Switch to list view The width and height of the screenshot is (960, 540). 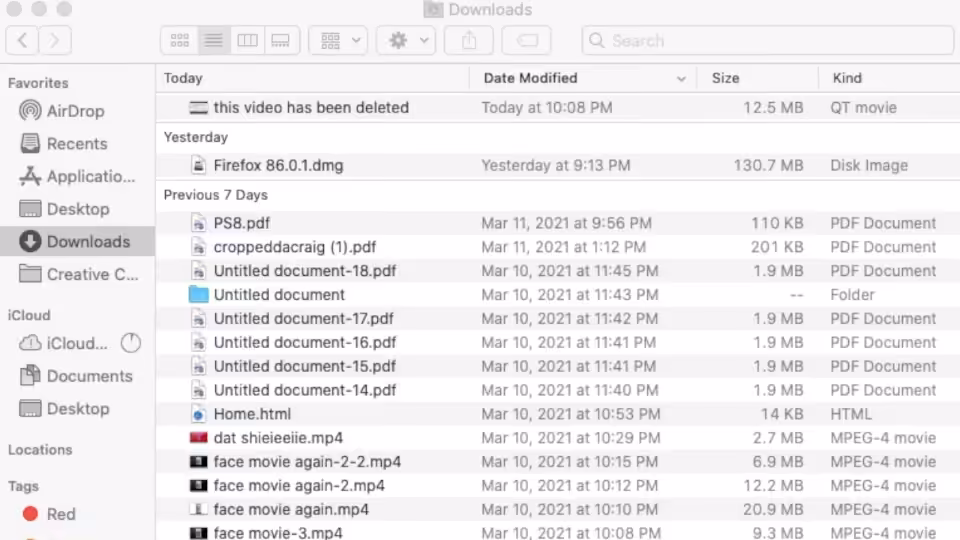coord(213,40)
